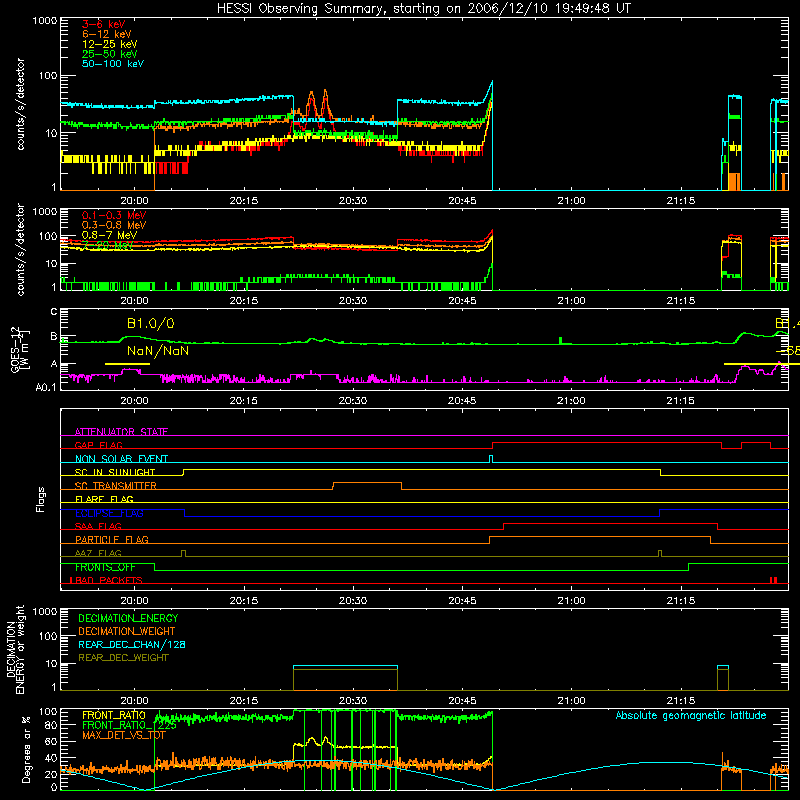This screenshot has width=800, height=800.
Task: Select the C tick label on GOES axis
Action: [x=53, y=312]
